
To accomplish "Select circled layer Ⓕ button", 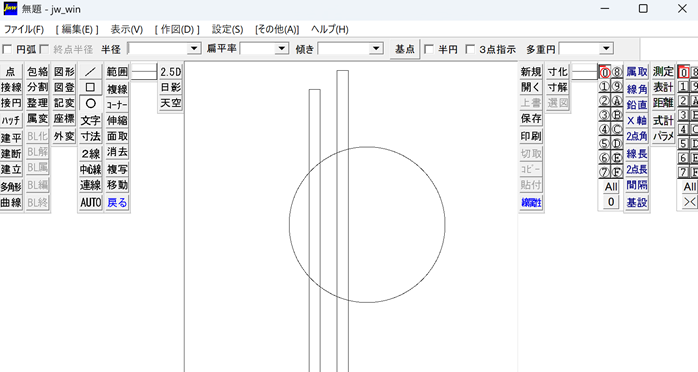I will pyautogui.click(x=617, y=172).
